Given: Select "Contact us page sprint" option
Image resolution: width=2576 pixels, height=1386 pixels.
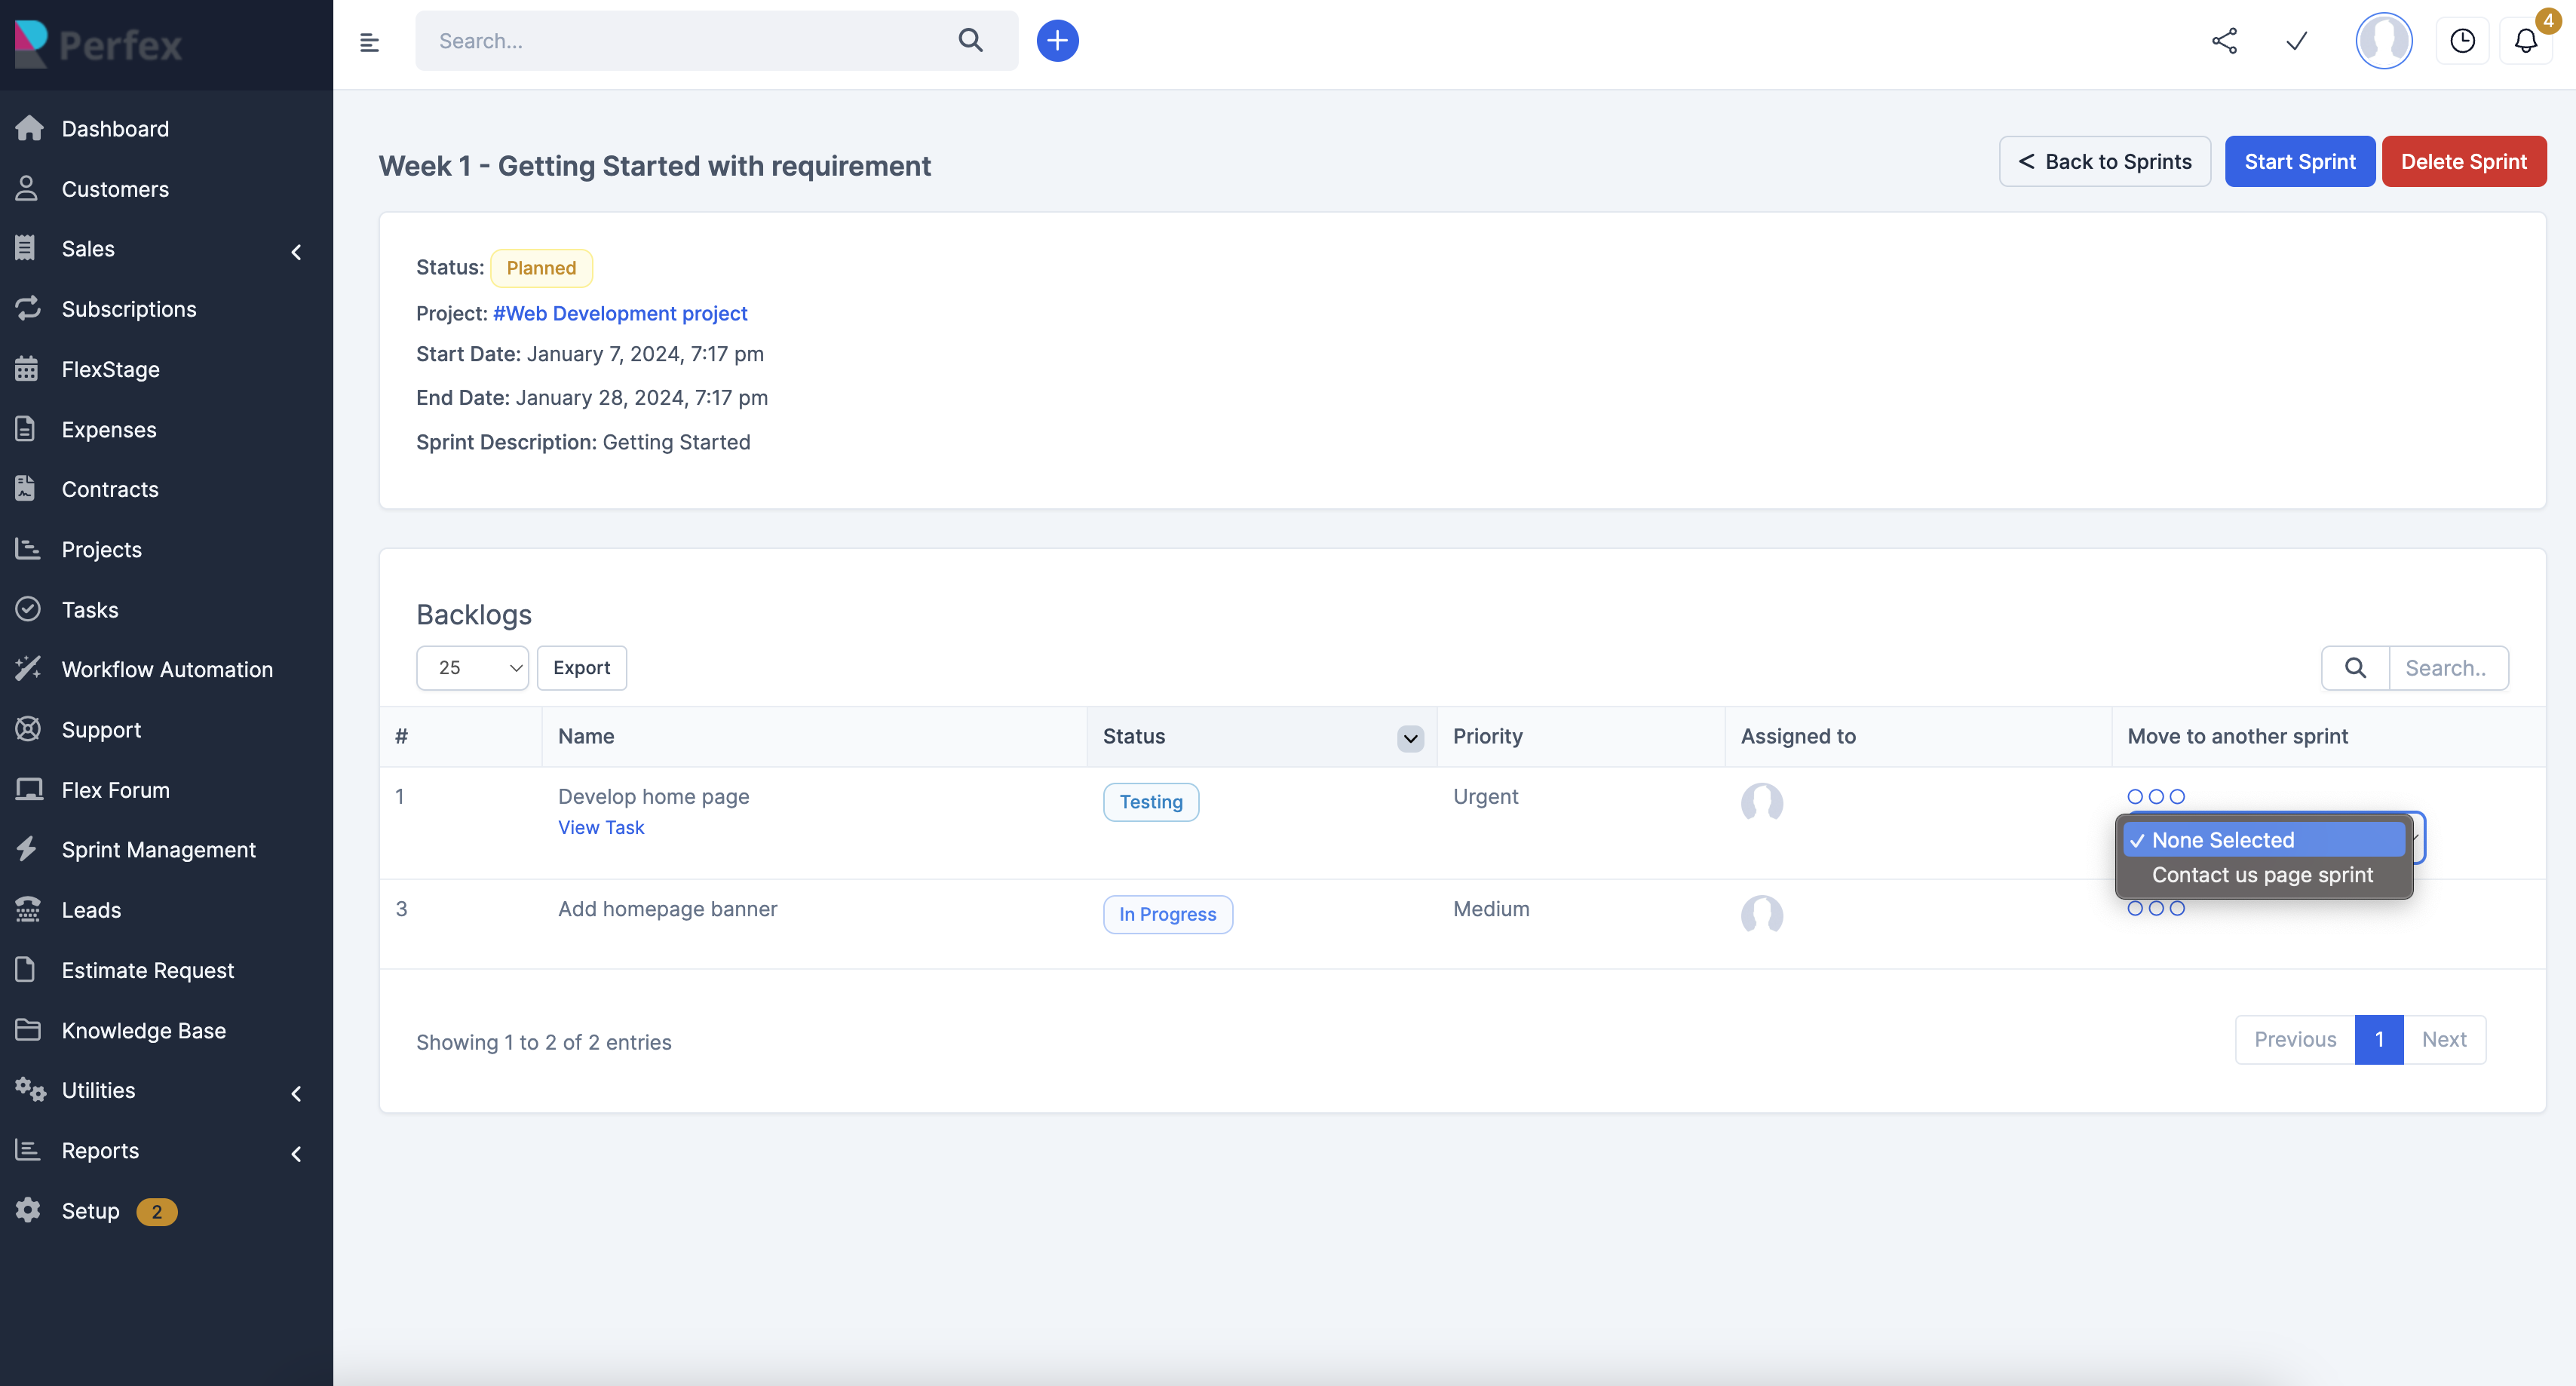Looking at the screenshot, I should (2262, 875).
